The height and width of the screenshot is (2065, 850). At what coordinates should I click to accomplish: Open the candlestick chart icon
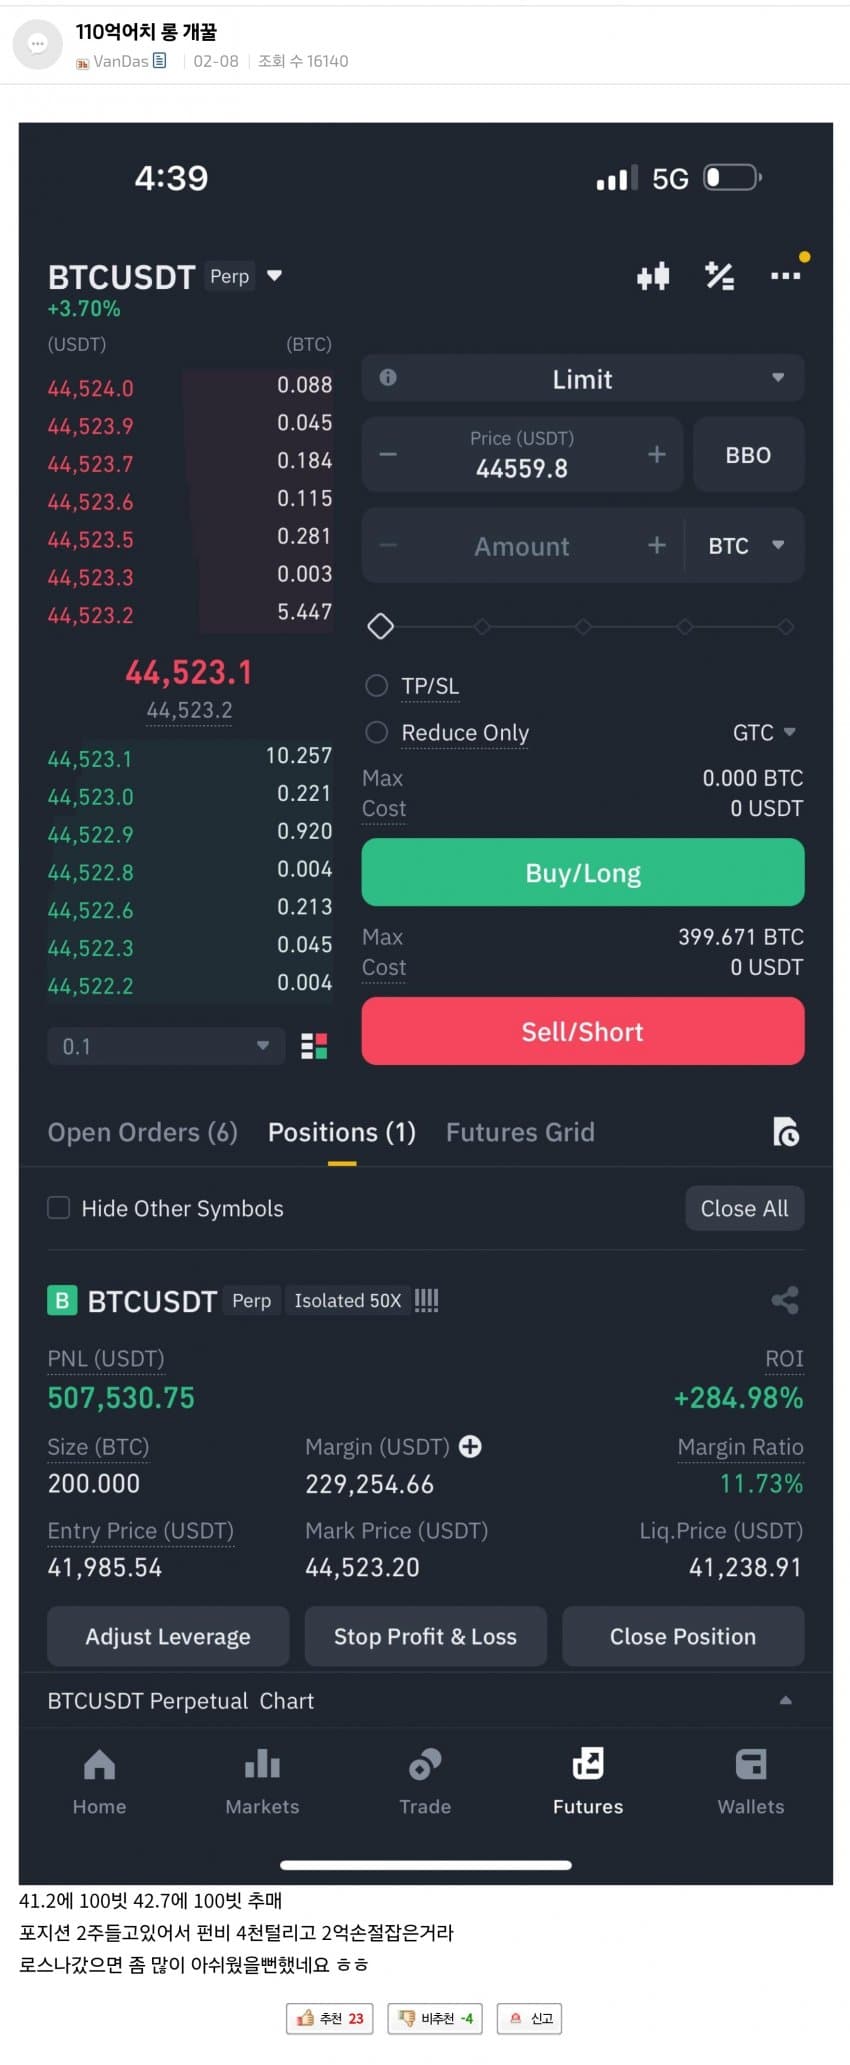[653, 276]
